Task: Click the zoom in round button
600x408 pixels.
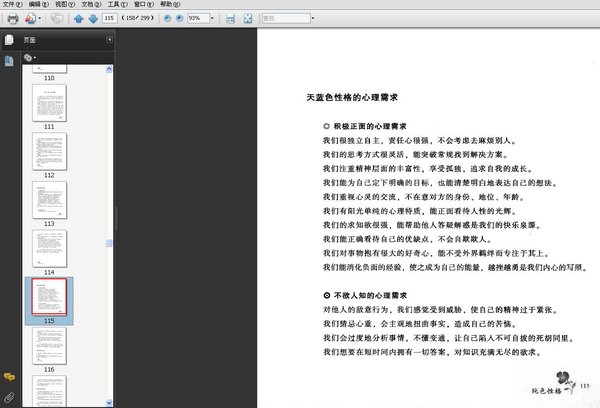Action: tap(179, 18)
